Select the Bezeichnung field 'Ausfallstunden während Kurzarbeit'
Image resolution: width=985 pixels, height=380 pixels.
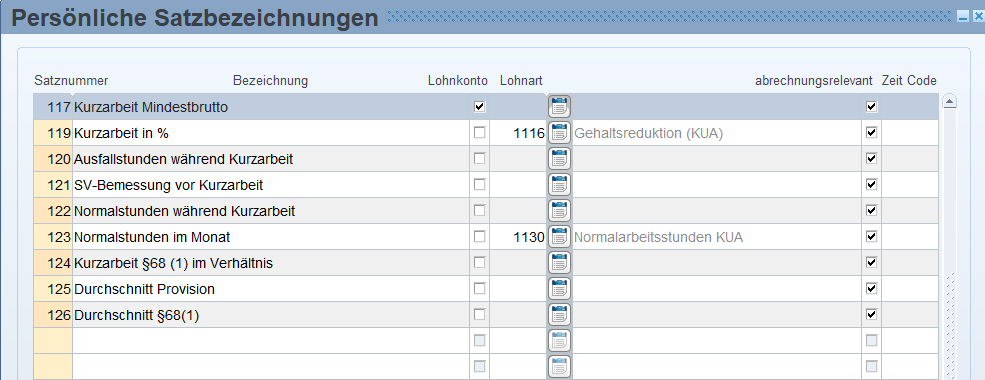[x=271, y=159]
